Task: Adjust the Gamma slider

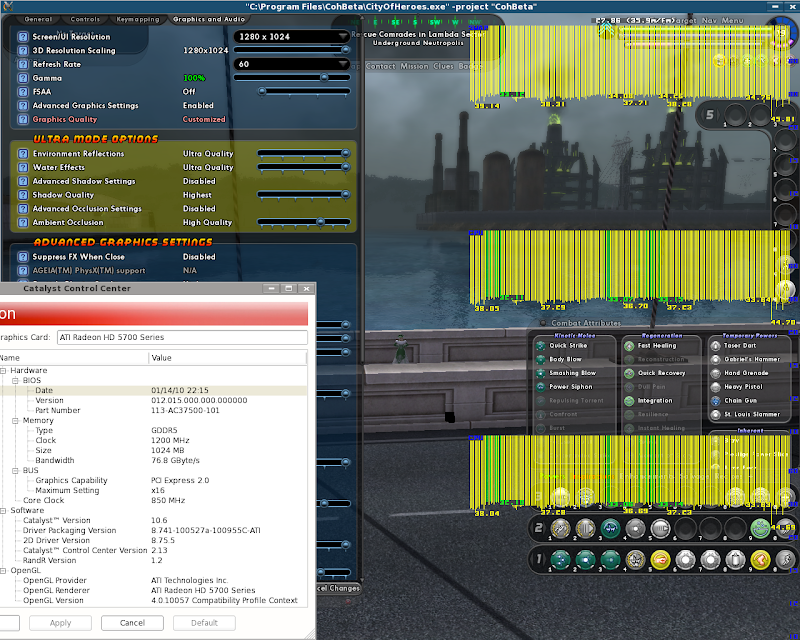Action: (x=322, y=78)
